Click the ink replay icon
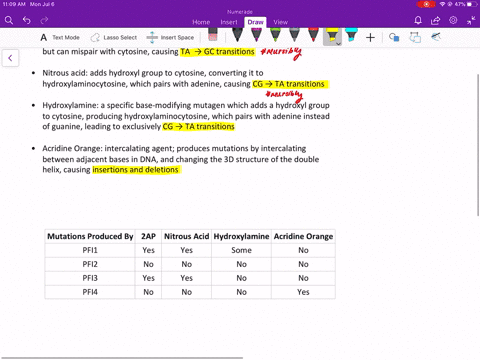This screenshot has height=360, width=480. [436, 37]
